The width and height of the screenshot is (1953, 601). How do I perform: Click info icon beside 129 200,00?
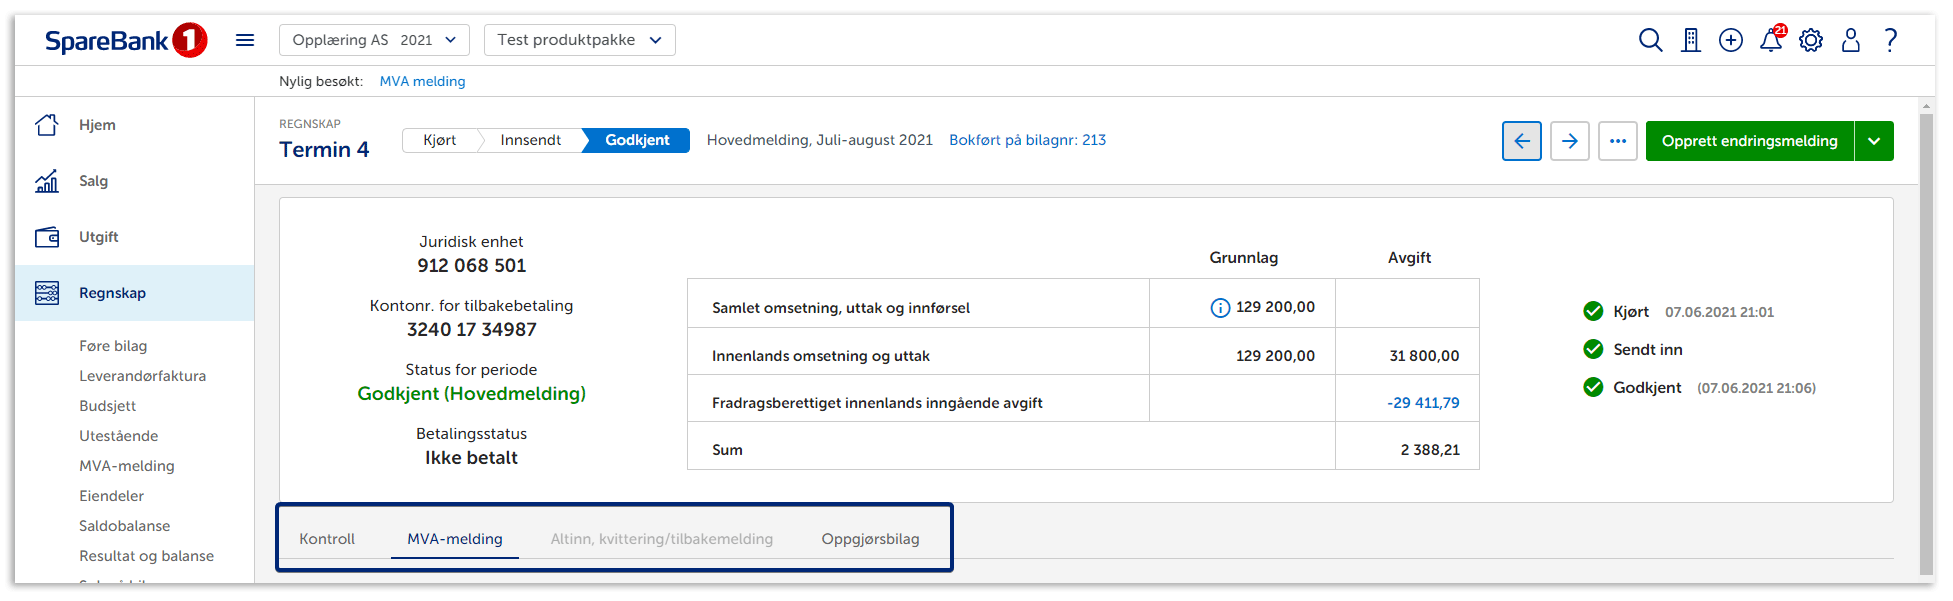tap(1220, 308)
